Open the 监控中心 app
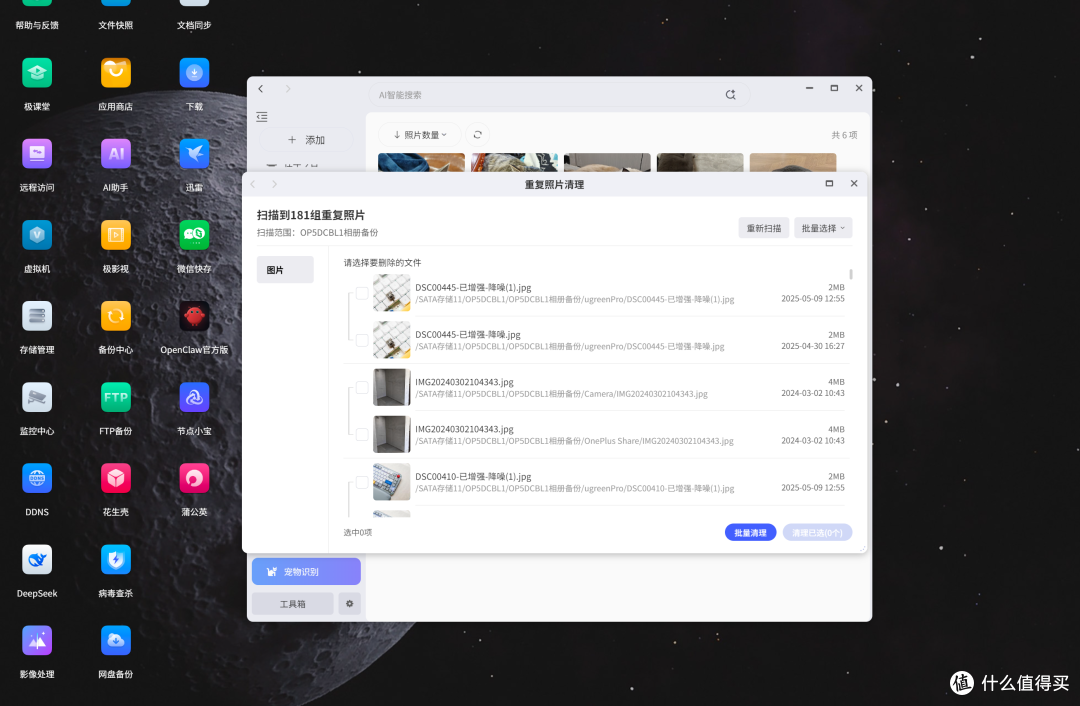Image resolution: width=1080 pixels, height=706 pixels. (37, 397)
